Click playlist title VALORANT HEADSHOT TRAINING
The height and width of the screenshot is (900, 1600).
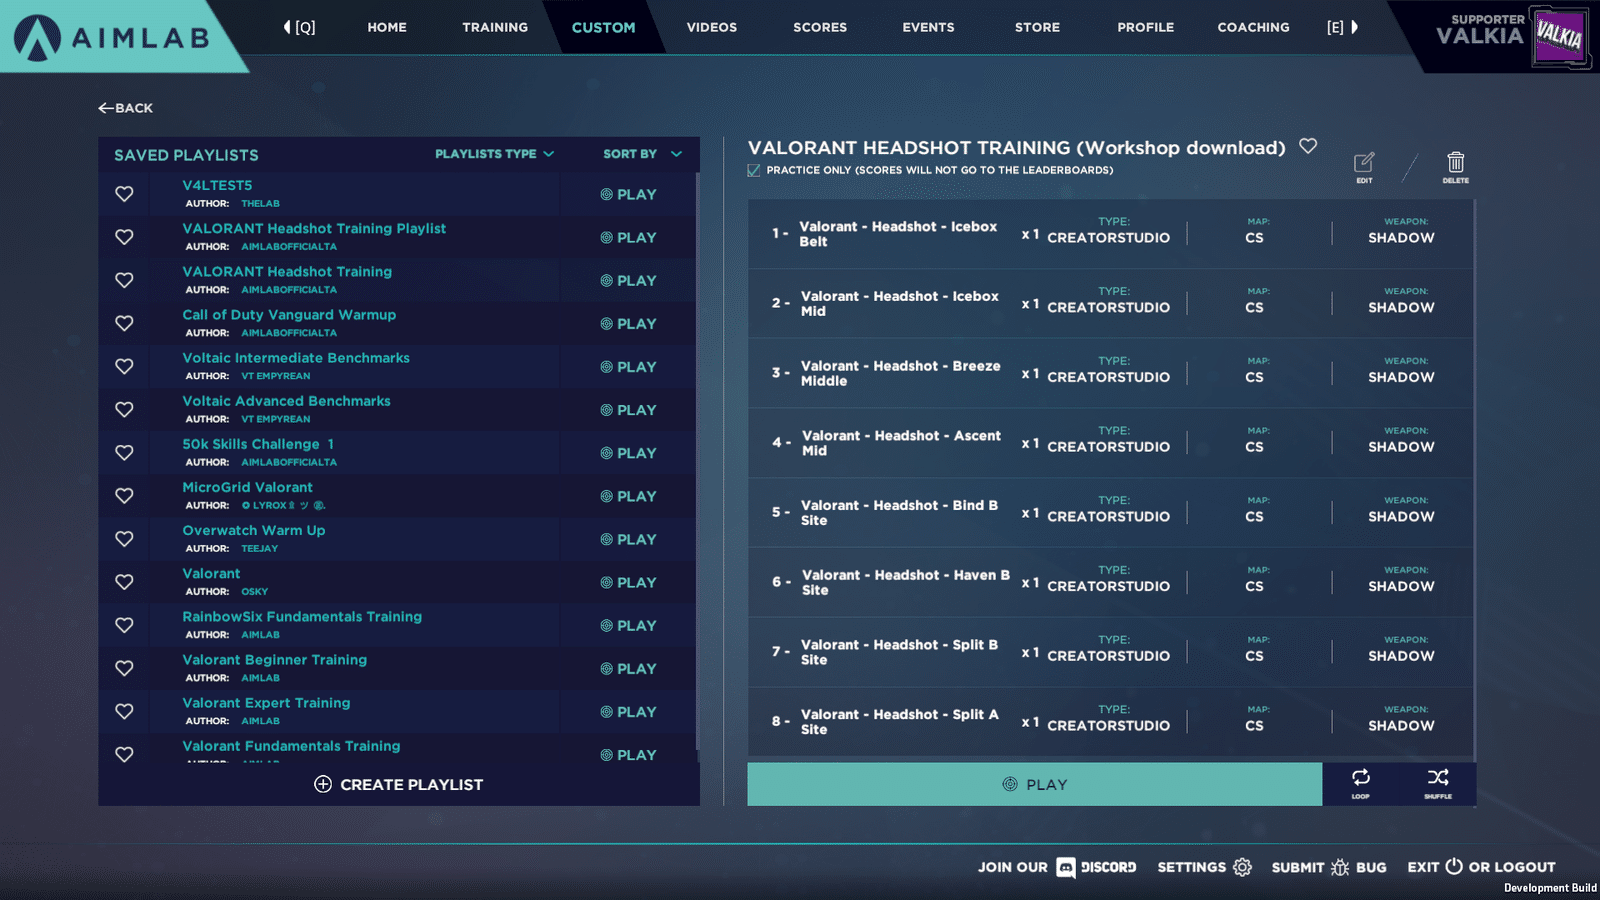(x=1017, y=147)
